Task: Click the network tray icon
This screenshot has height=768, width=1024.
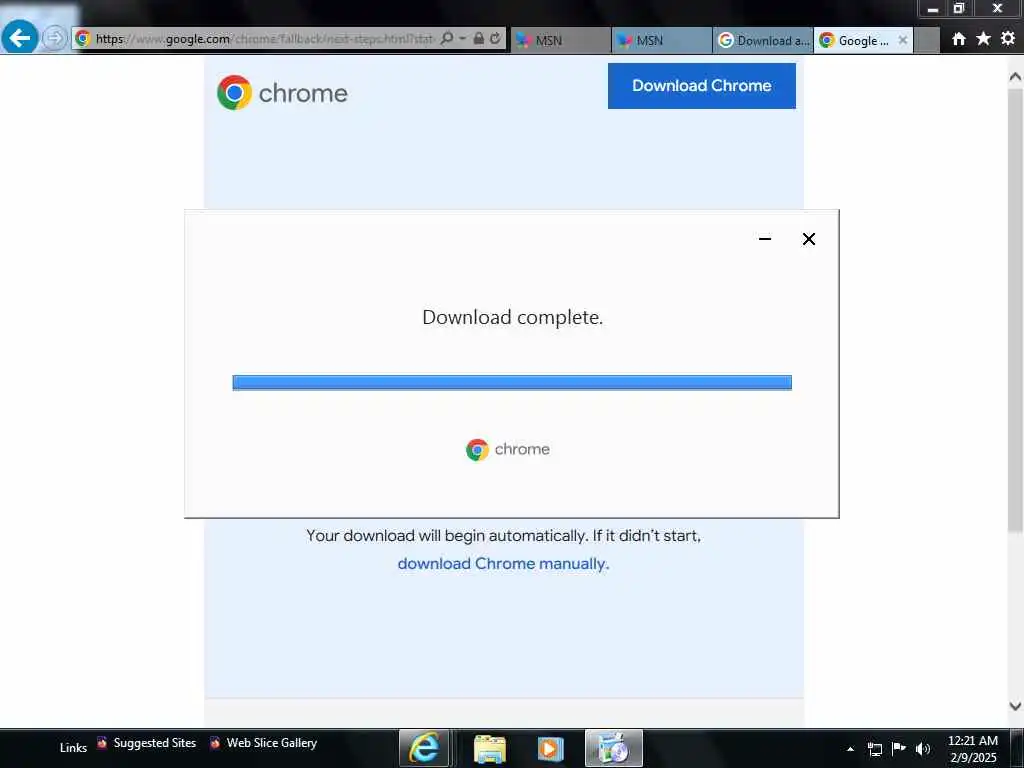Action: (874, 749)
